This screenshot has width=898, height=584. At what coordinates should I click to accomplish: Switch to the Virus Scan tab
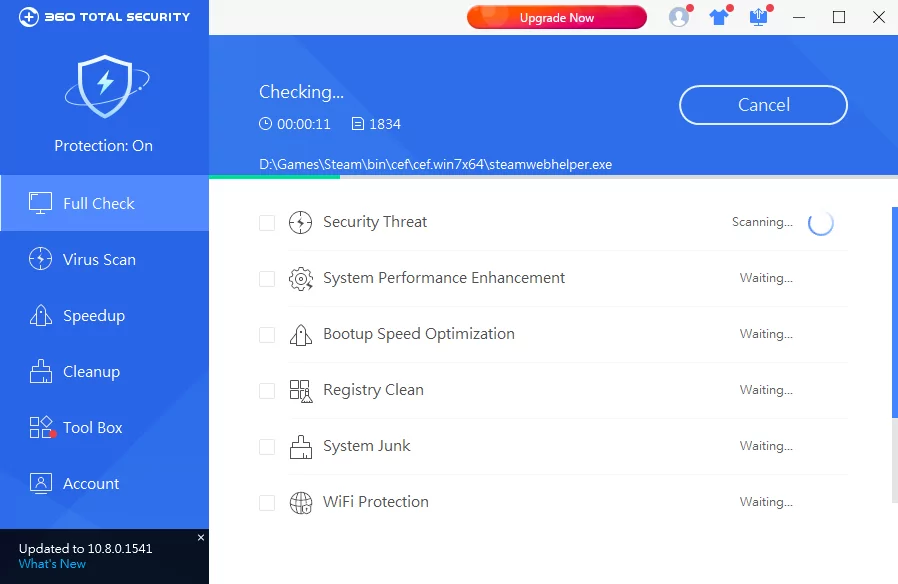click(105, 259)
